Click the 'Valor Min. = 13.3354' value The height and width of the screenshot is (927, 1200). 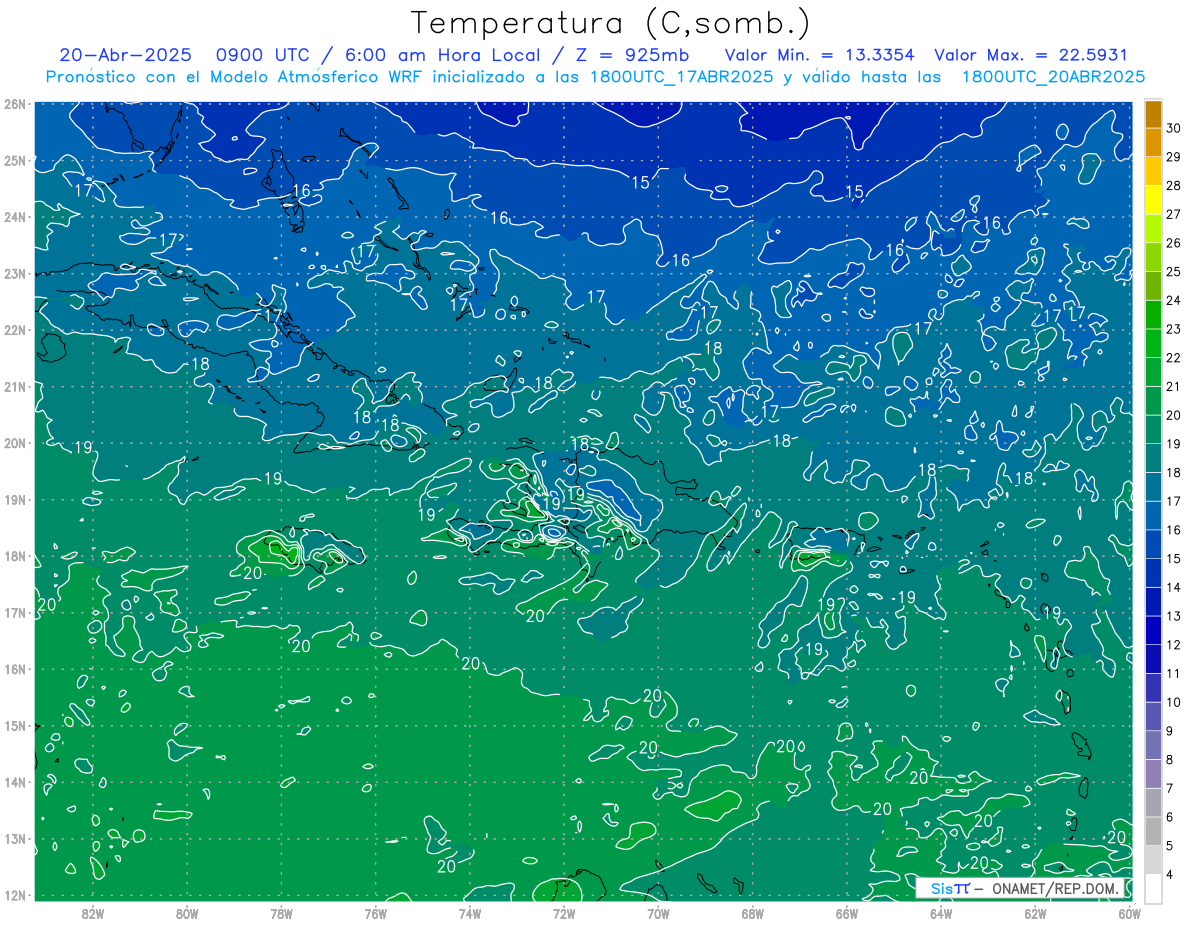click(820, 55)
